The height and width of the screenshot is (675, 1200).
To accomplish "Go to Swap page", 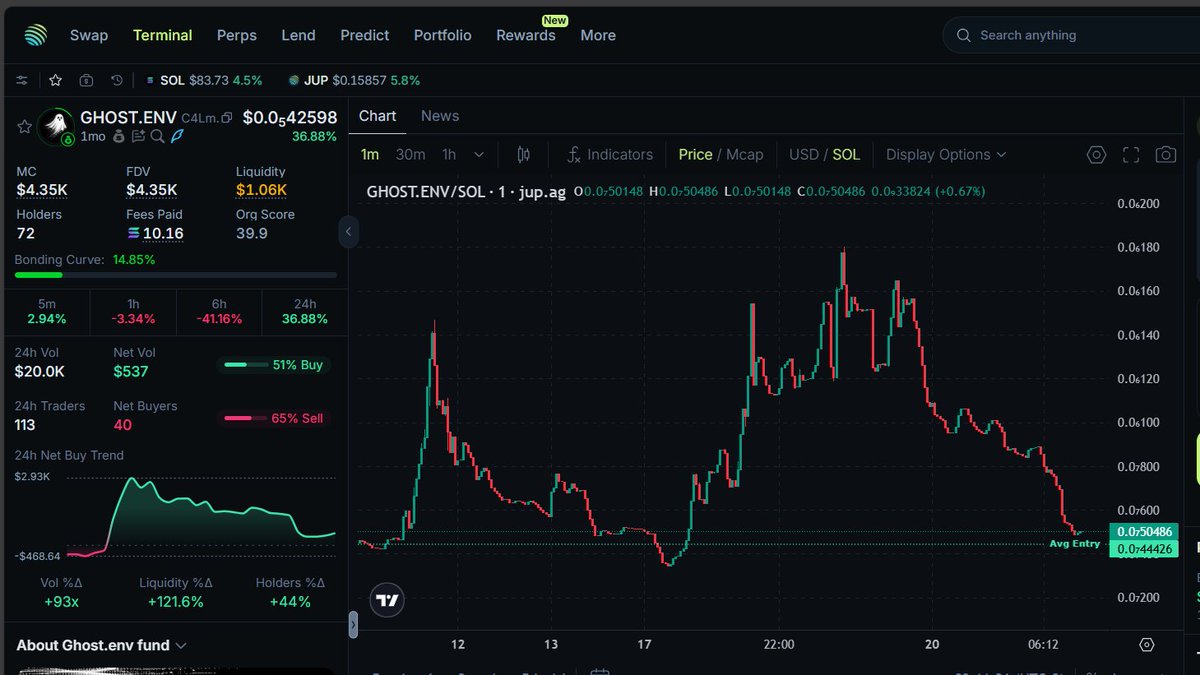I will pyautogui.click(x=89, y=35).
